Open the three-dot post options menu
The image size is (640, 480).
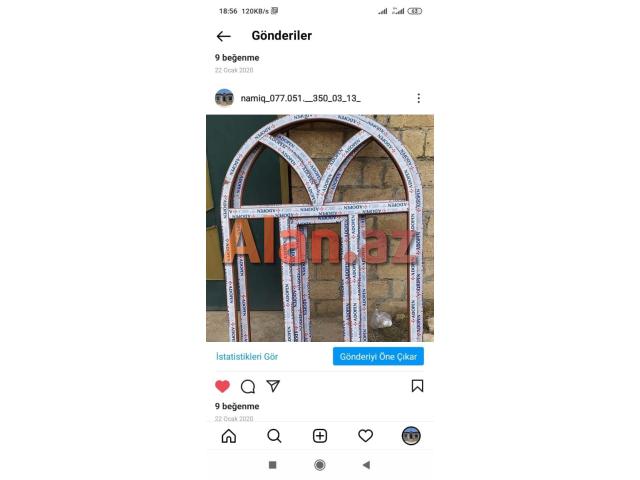pos(418,98)
